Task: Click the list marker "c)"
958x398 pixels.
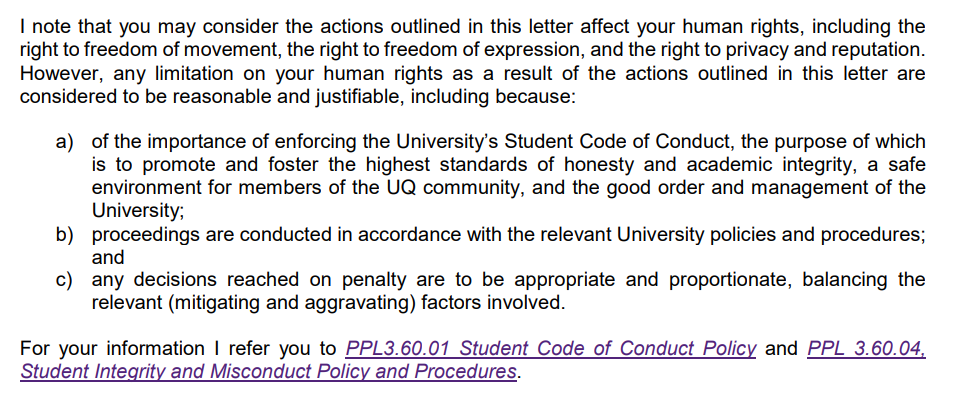Action: pos(64,280)
